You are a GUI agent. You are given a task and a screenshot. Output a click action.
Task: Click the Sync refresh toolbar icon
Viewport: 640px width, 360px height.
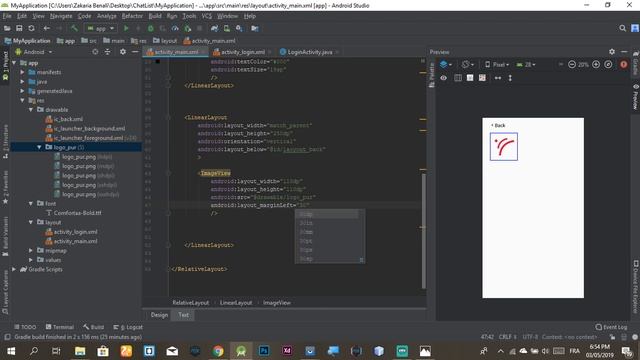click(31, 28)
